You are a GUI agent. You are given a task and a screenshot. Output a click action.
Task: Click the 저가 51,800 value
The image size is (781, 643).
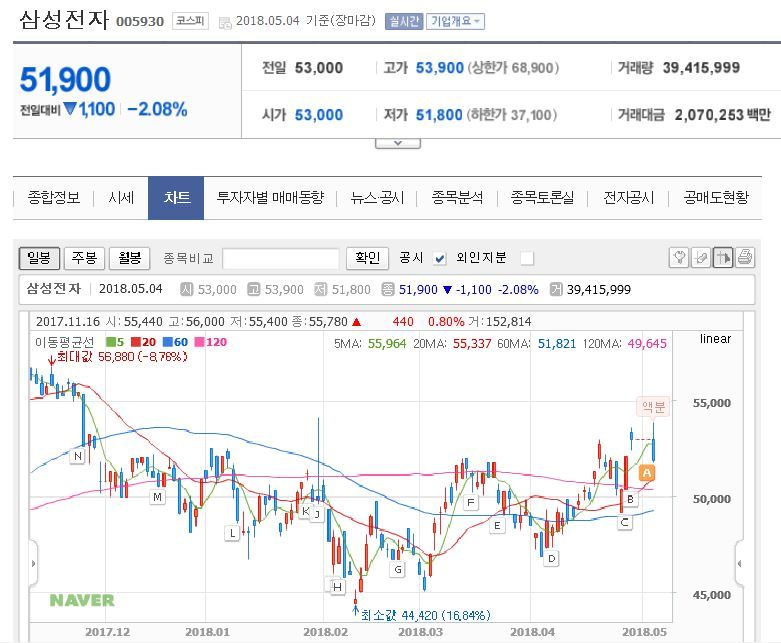(439, 115)
